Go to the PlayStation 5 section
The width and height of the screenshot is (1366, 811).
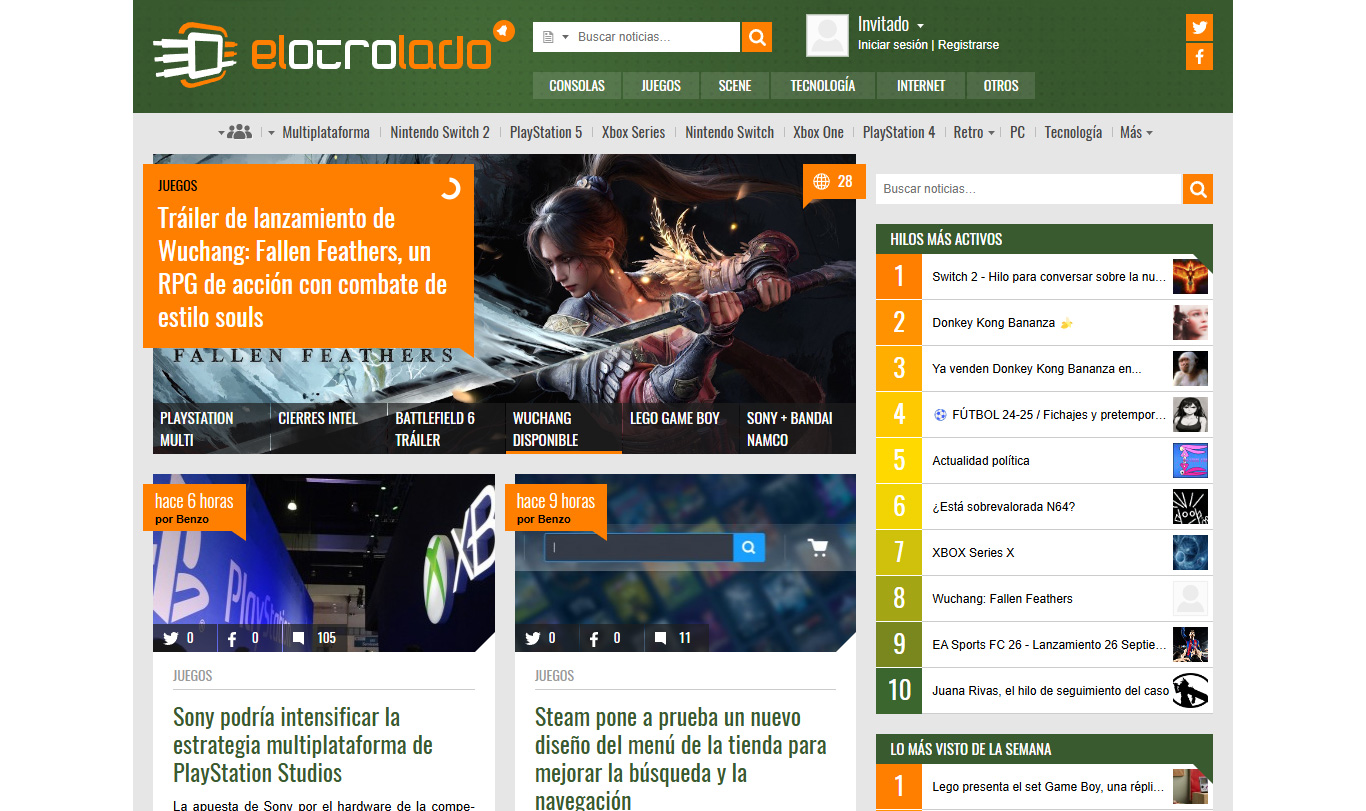pos(546,132)
